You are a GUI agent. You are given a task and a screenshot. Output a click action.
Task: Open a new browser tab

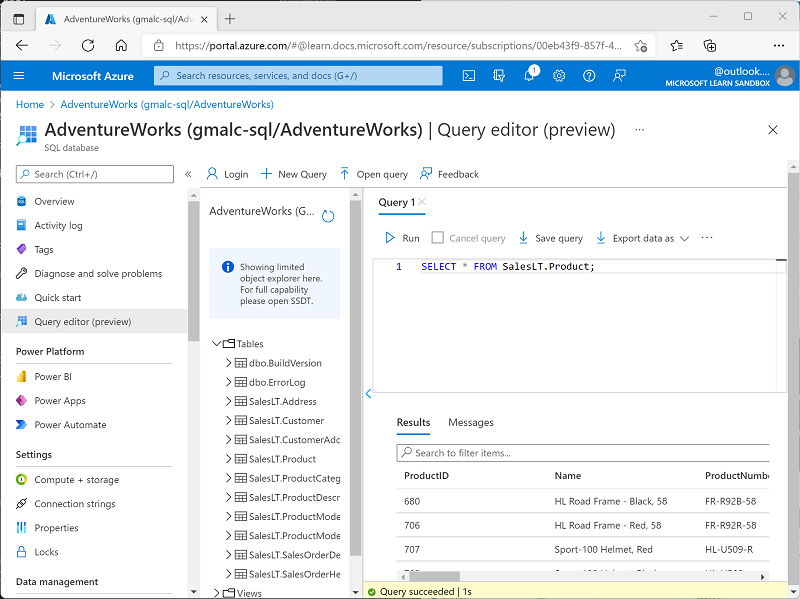(x=230, y=19)
